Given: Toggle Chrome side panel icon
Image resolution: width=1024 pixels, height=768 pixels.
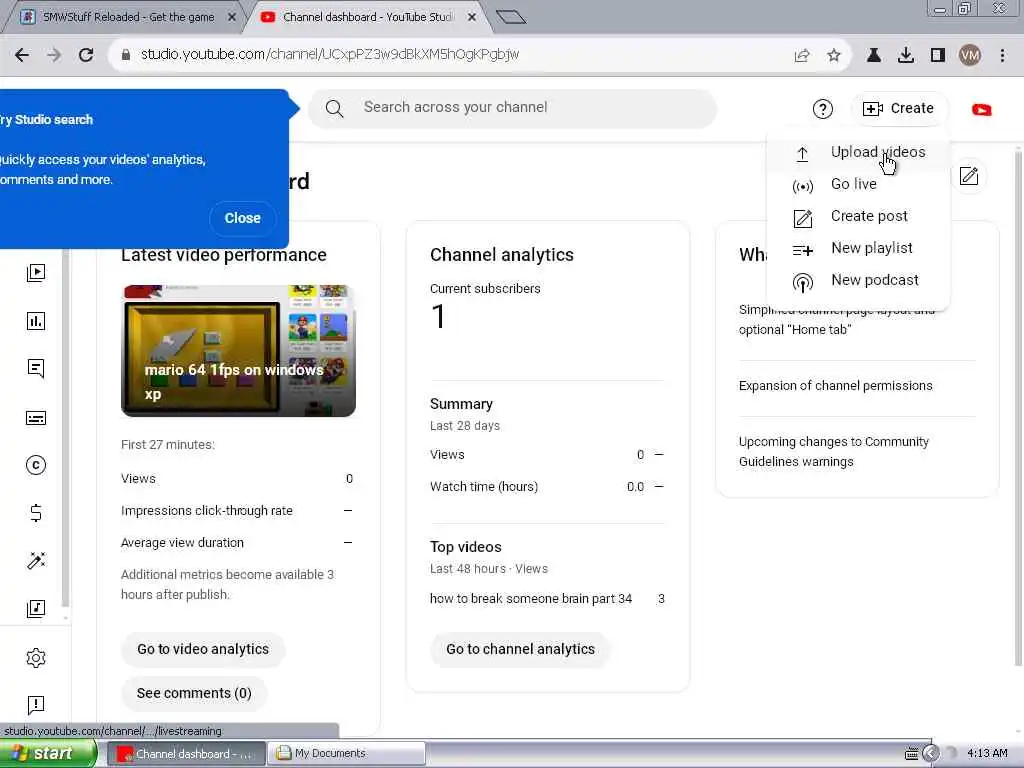Looking at the screenshot, I should 938,56.
